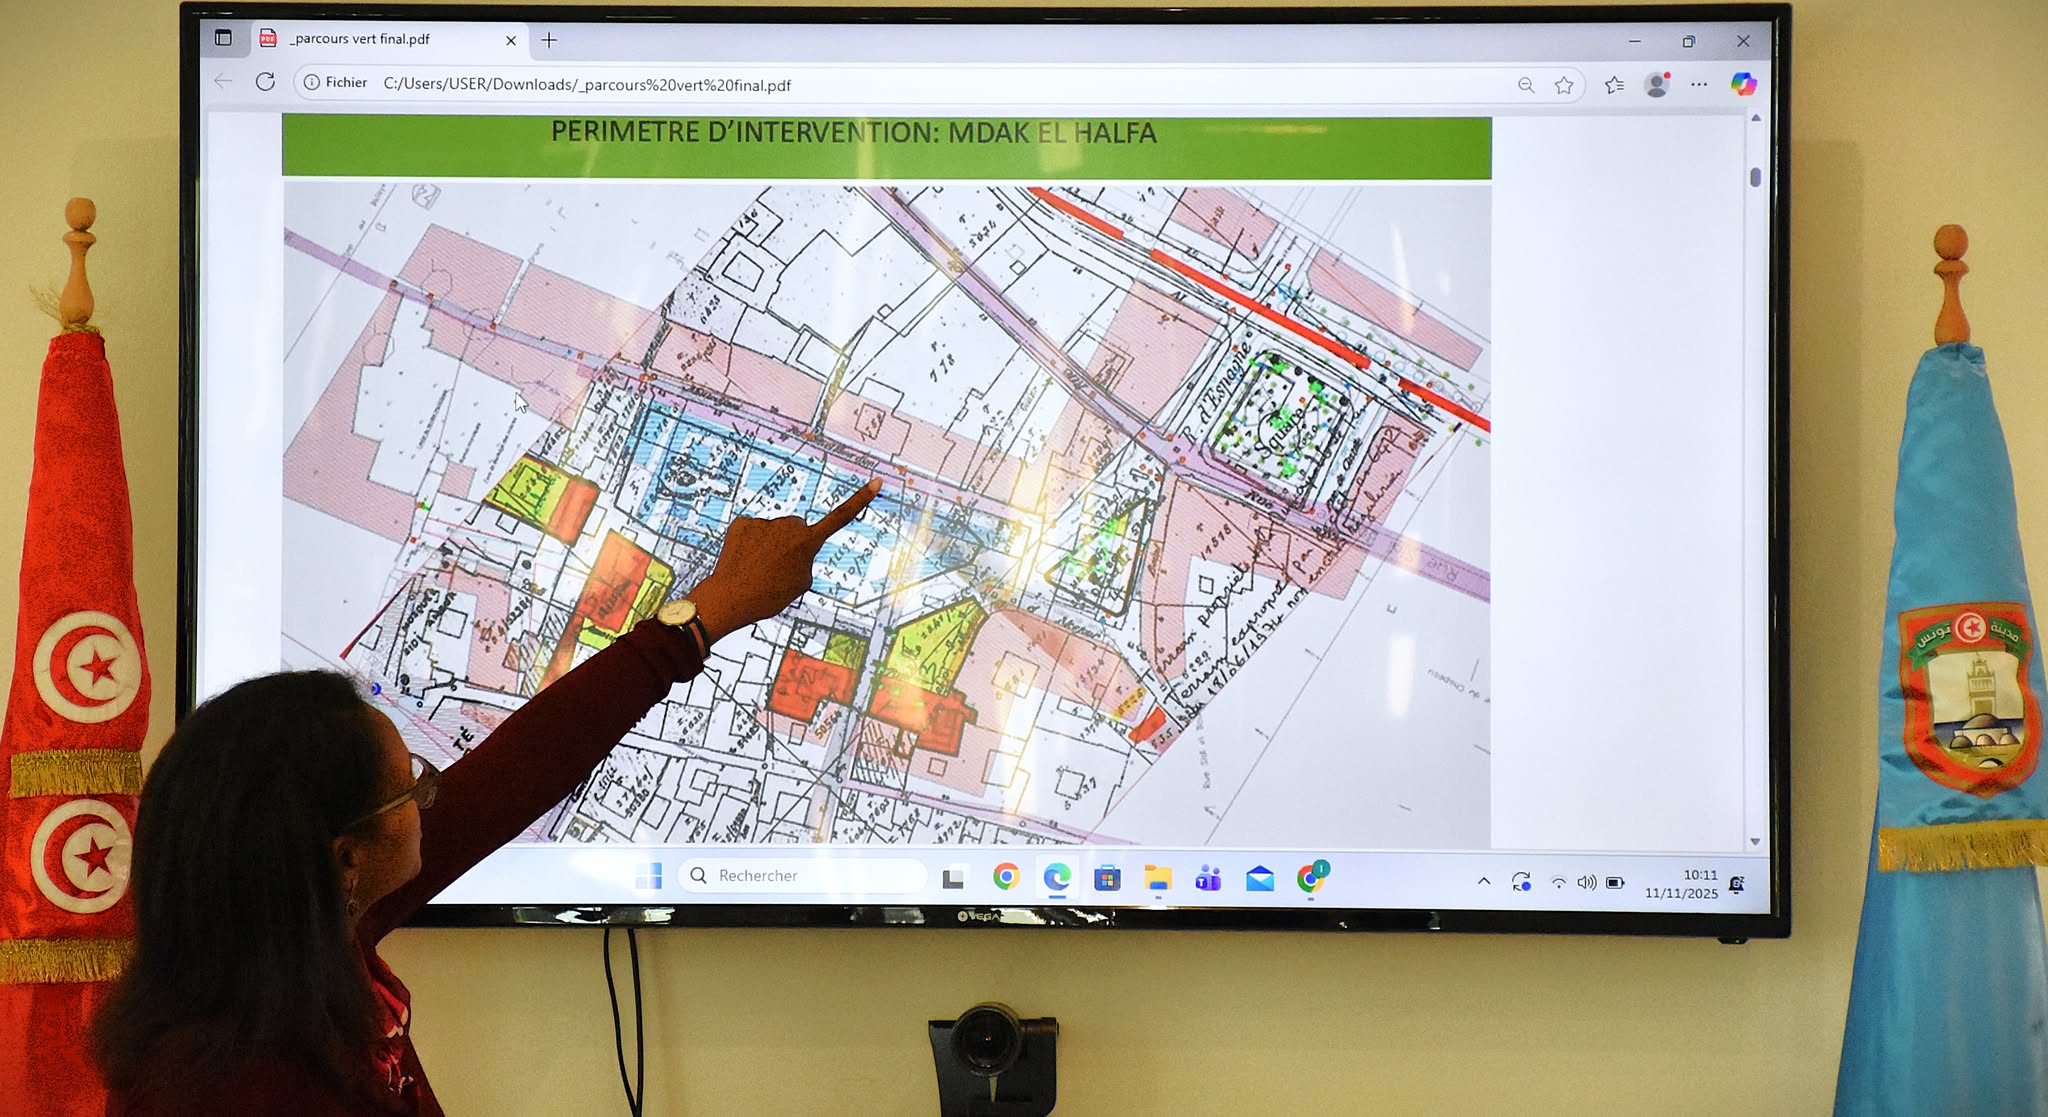The width and height of the screenshot is (2048, 1117).
Task: Open tab actions menu icon at top left
Action: pos(223,38)
